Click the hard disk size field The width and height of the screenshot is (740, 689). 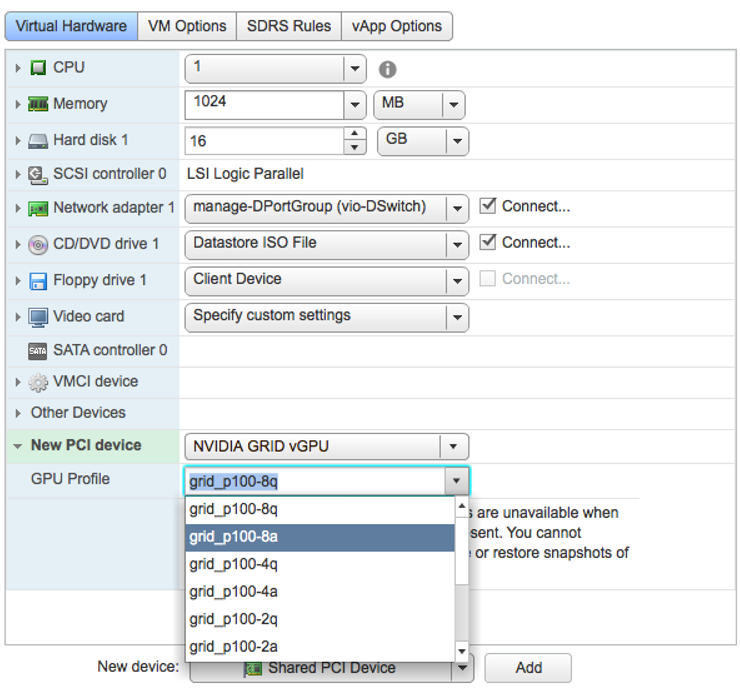click(x=264, y=141)
